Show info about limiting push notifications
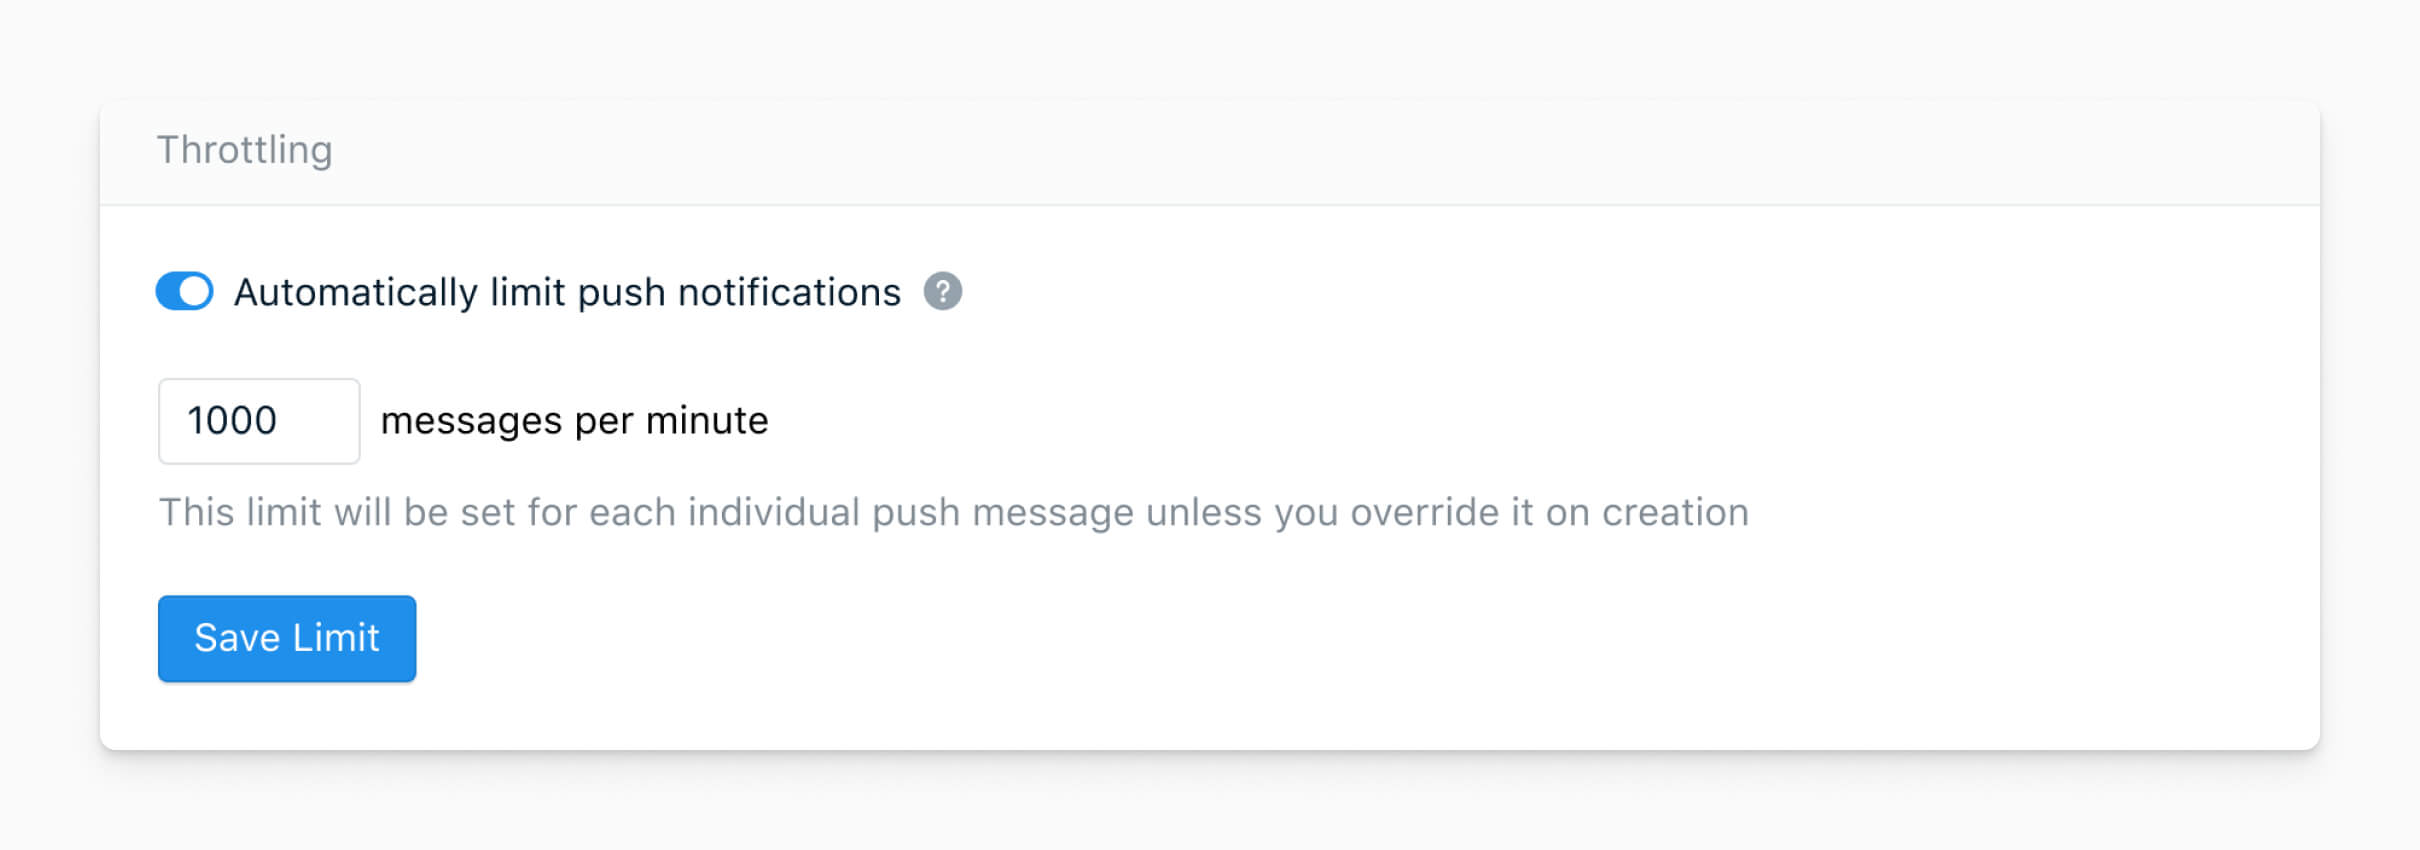The image size is (2420, 850). tap(942, 292)
